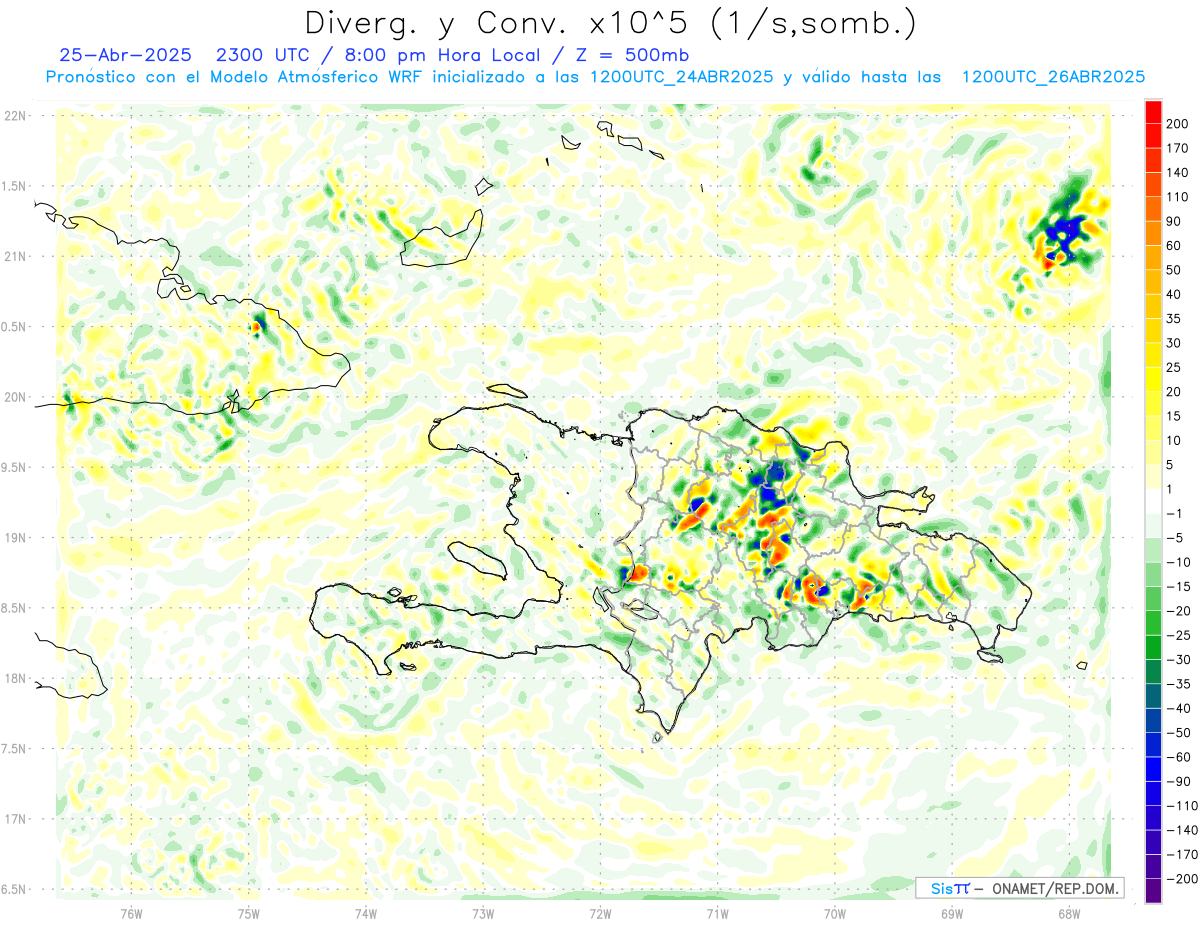Click the '6.5N' latitude label
The height and width of the screenshot is (927, 1200).
(14, 889)
